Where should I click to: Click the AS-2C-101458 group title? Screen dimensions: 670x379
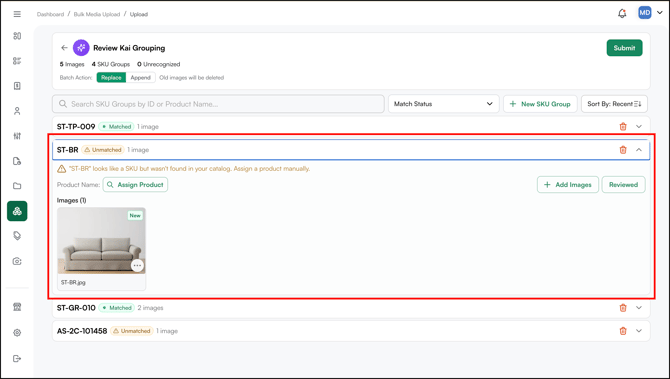[82, 331]
